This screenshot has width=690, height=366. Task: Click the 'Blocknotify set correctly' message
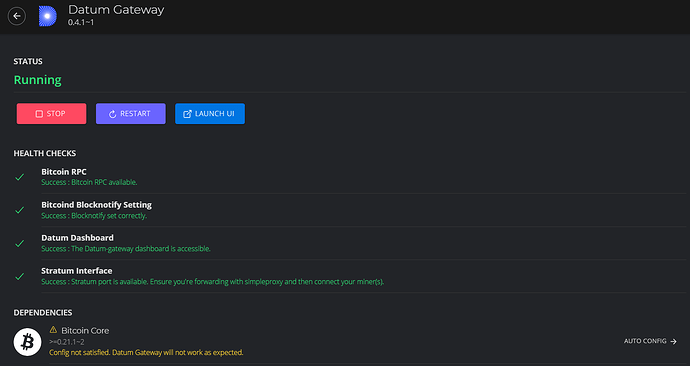pos(94,216)
